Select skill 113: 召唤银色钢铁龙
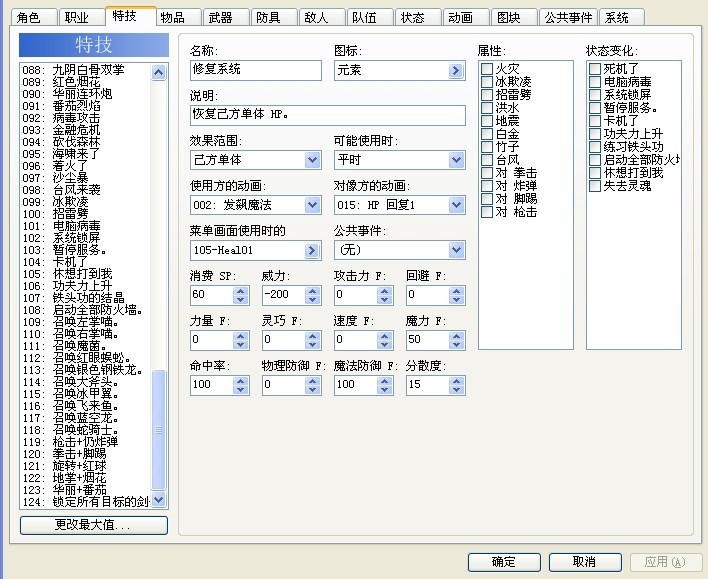 (85, 370)
